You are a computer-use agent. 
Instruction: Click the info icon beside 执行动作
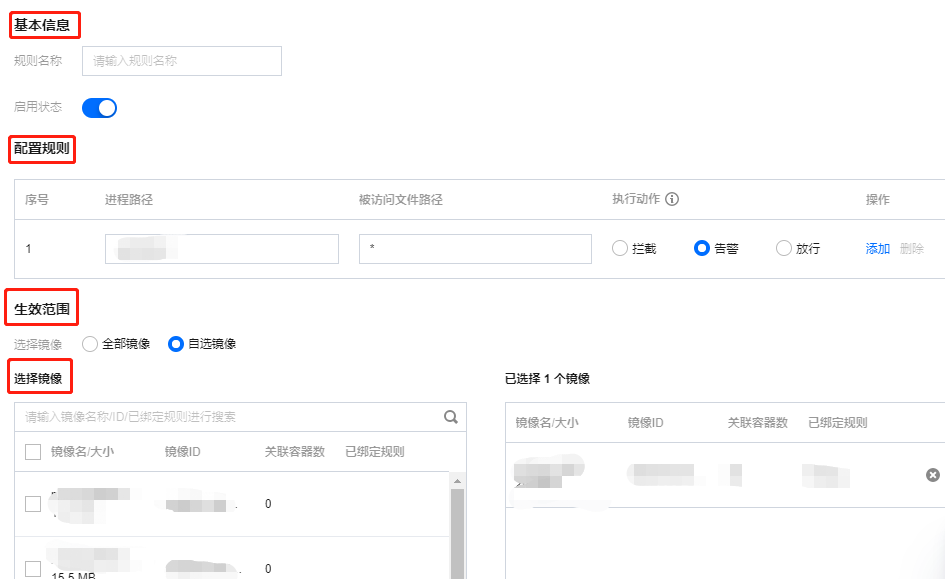[x=672, y=199]
